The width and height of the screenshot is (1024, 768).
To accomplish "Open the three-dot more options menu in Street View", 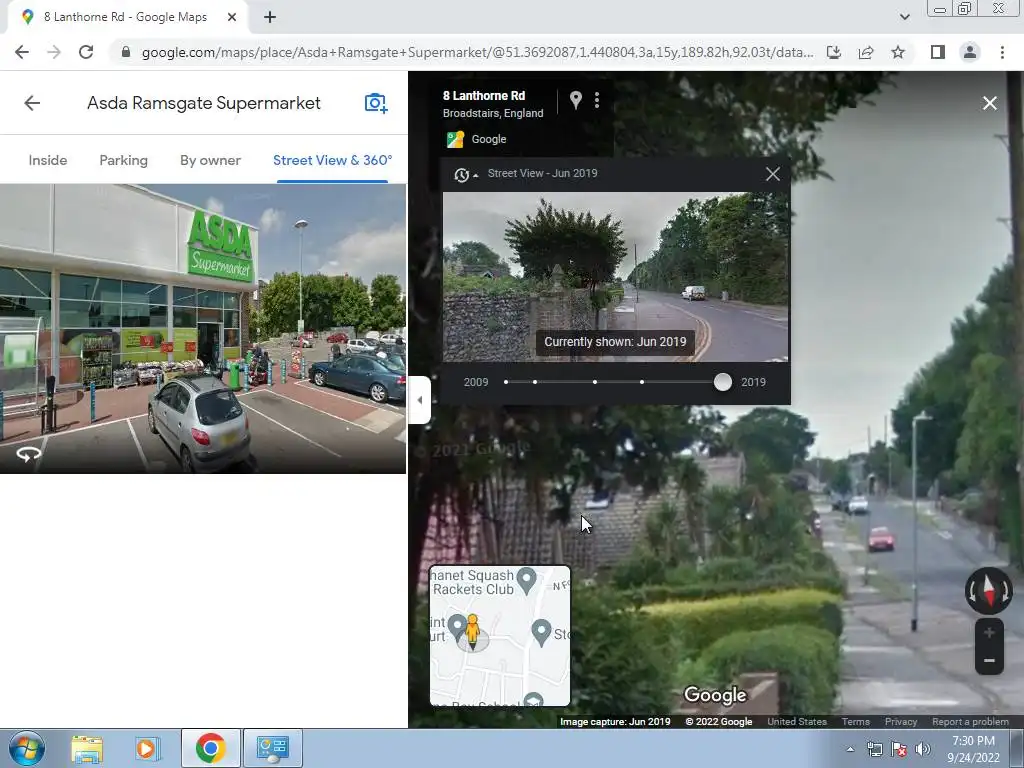I will [x=597, y=100].
